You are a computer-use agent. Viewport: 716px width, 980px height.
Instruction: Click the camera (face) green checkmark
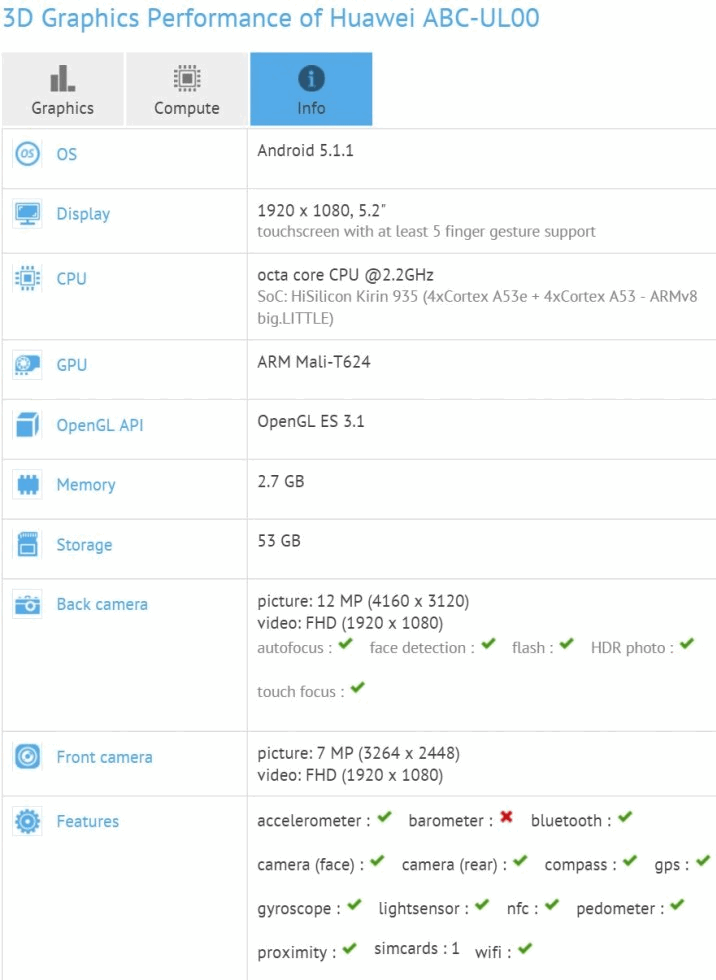(x=377, y=861)
